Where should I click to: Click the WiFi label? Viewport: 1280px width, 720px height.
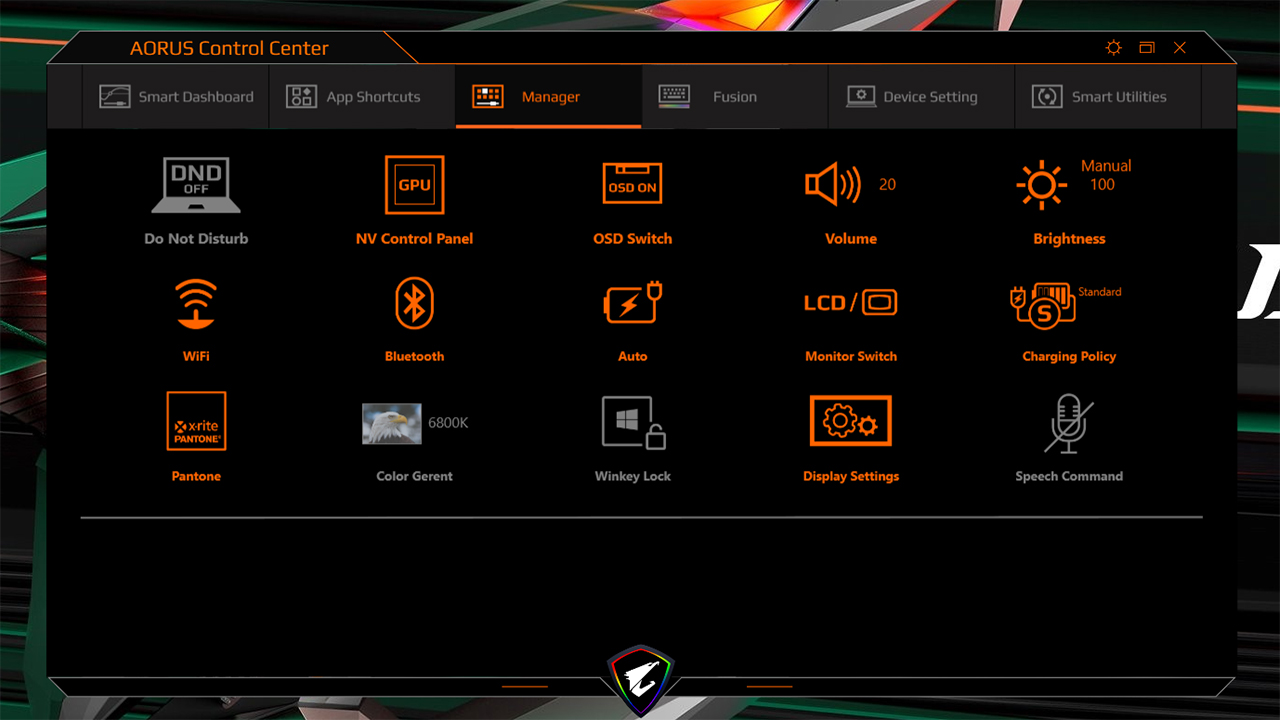coord(196,357)
